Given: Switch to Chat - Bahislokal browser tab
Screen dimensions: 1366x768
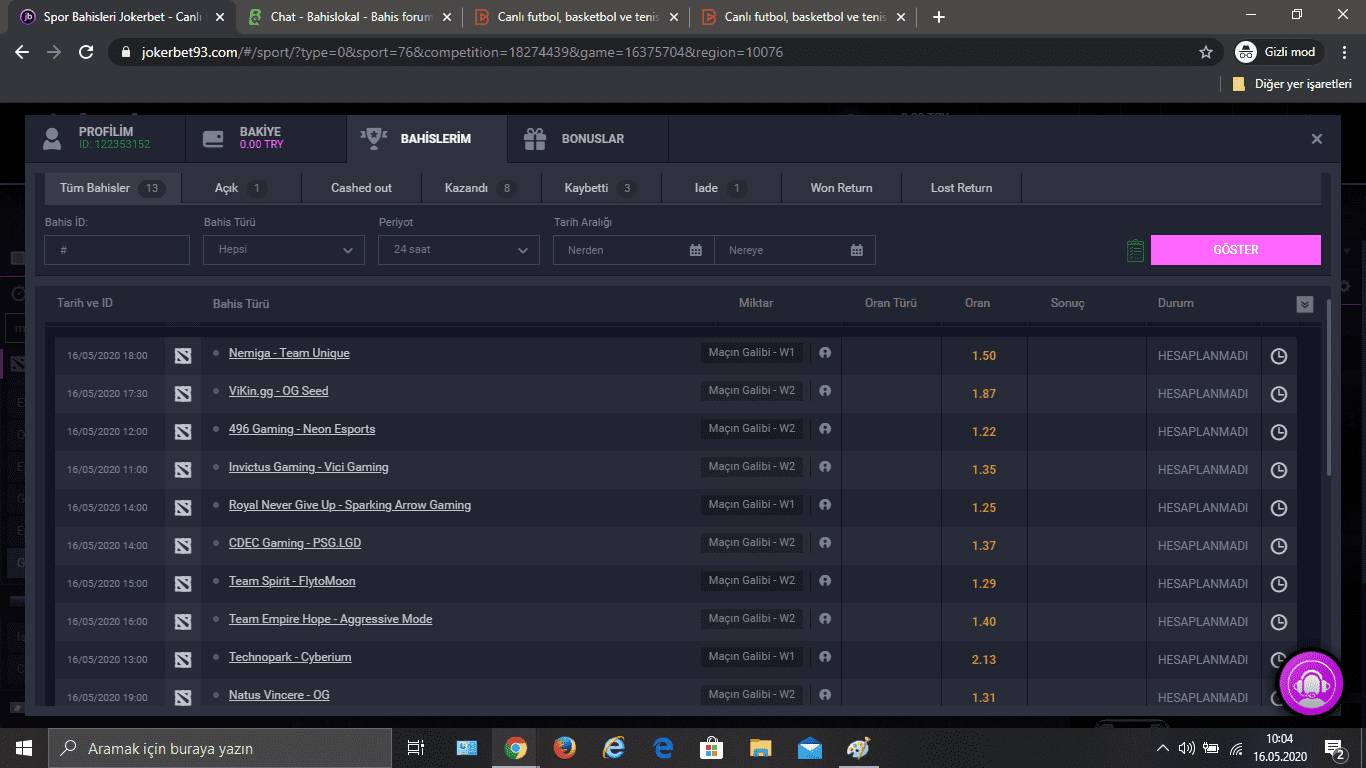Looking at the screenshot, I should click(x=350, y=17).
